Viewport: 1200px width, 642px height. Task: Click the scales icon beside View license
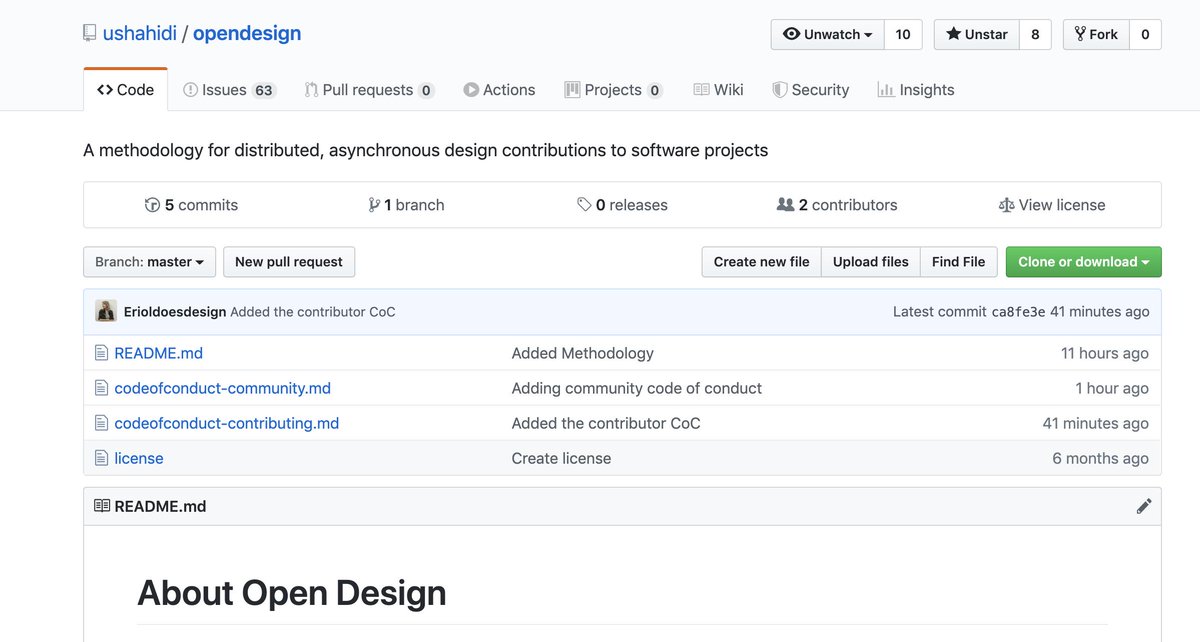point(1006,205)
